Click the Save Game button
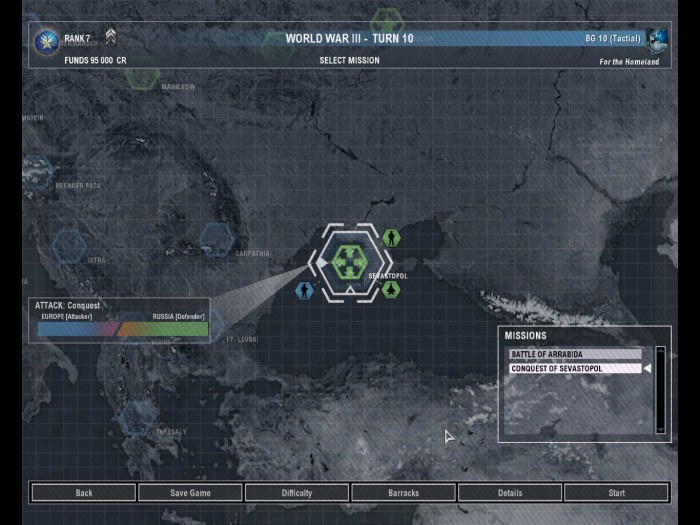This screenshot has height=525, width=700. pyautogui.click(x=190, y=493)
